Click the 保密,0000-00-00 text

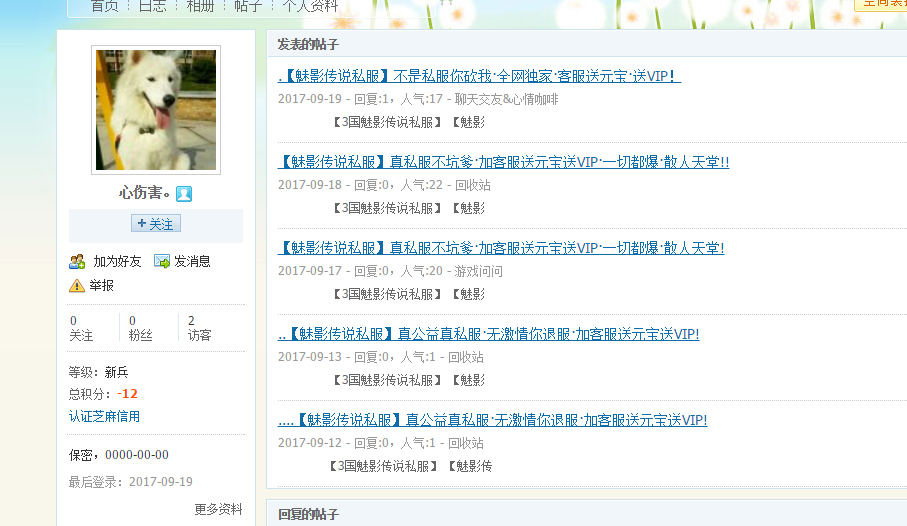pyautogui.click(x=119, y=455)
